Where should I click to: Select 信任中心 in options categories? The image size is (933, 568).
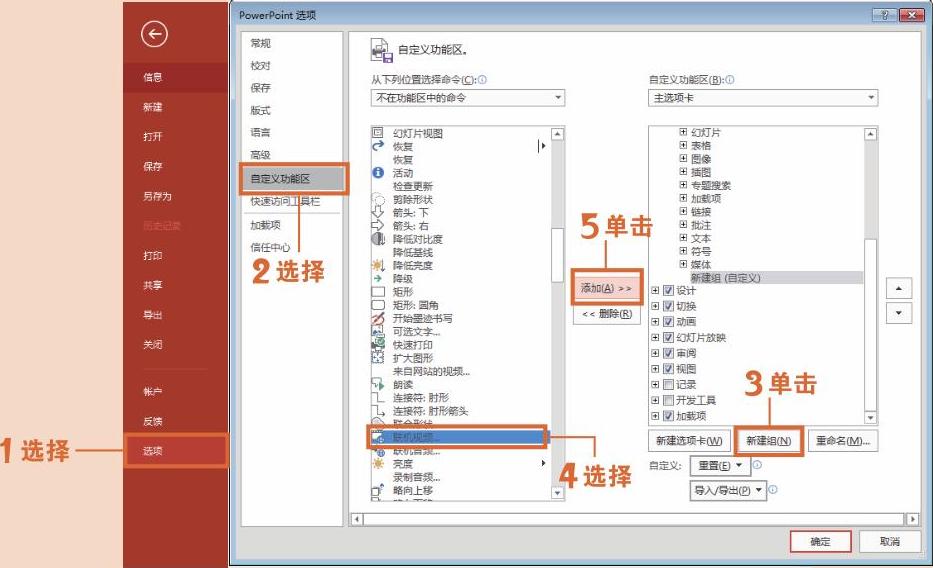[270, 247]
